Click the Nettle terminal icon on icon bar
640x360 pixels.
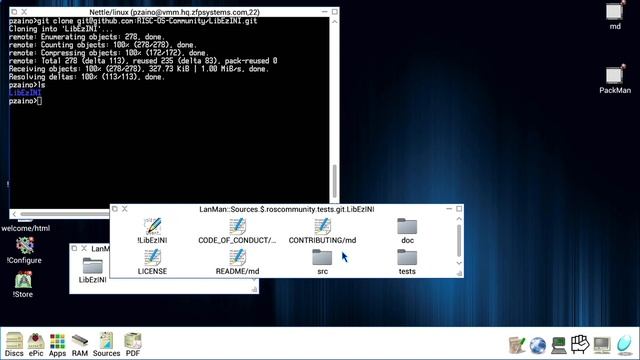click(558, 345)
